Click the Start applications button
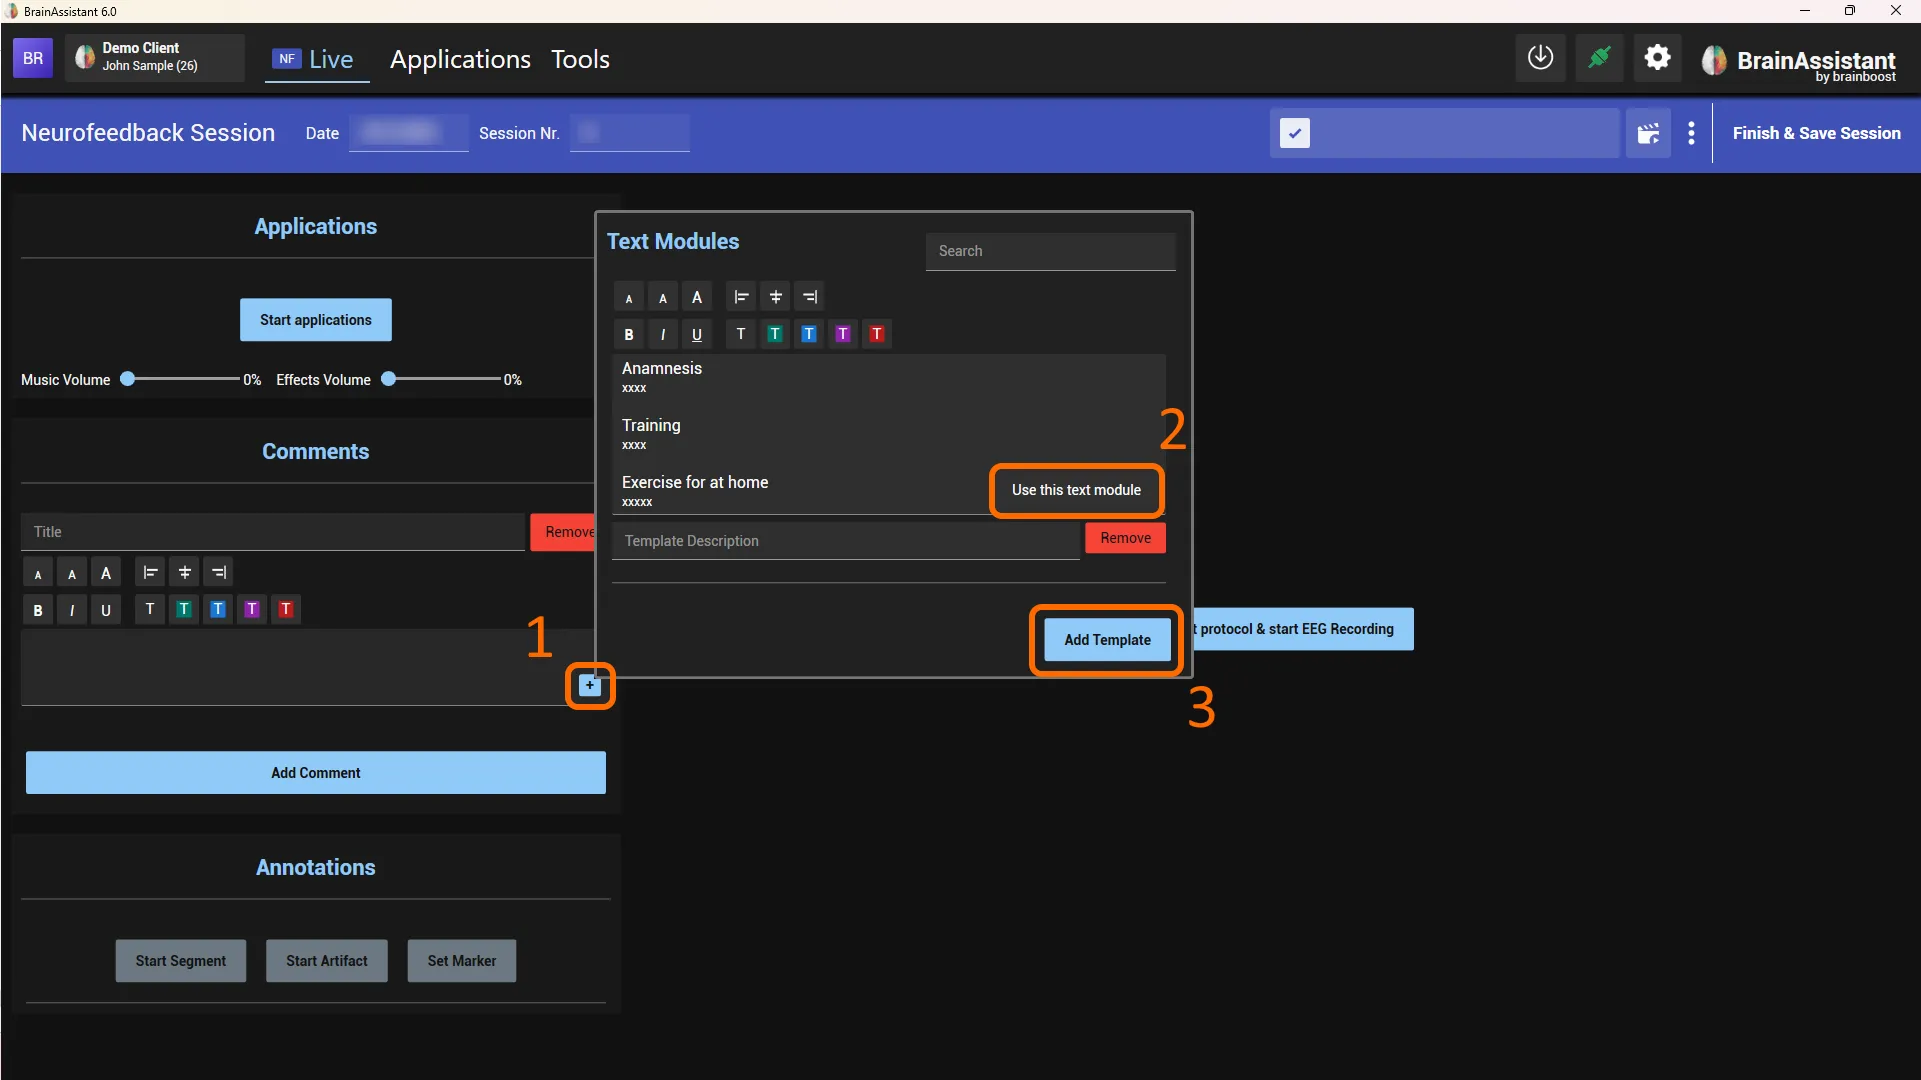 [315, 320]
